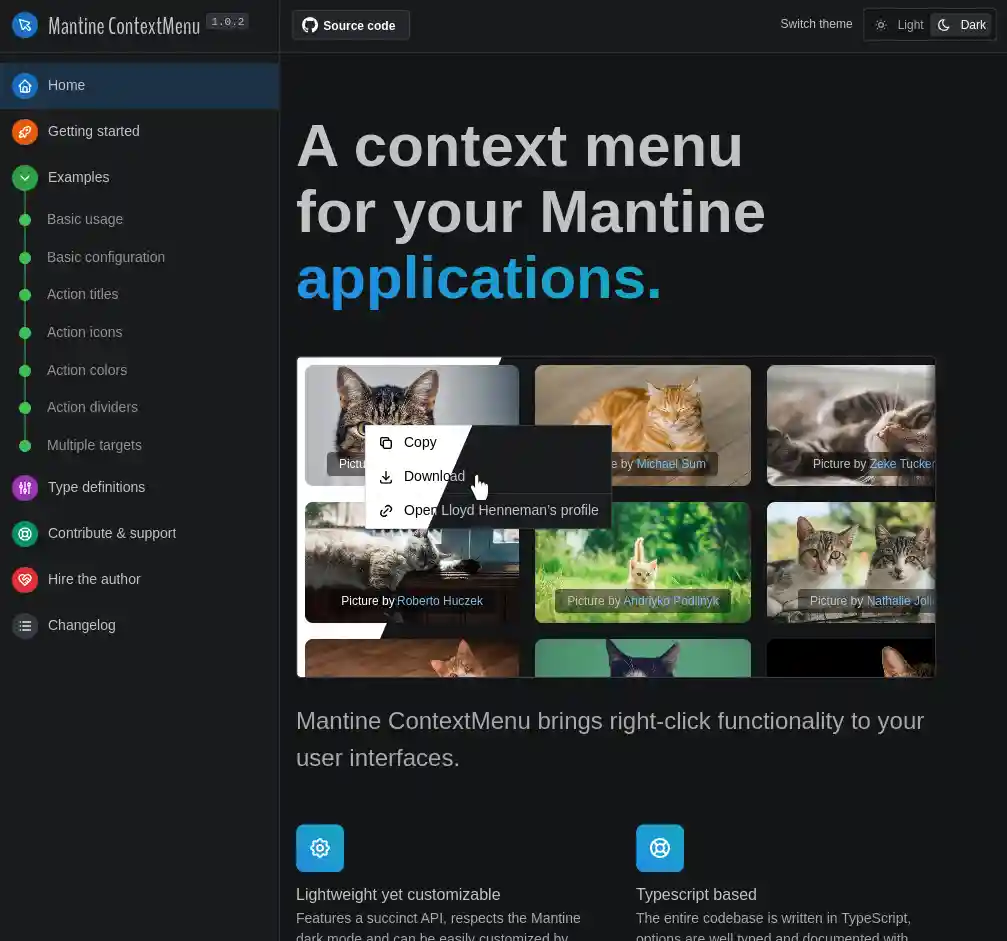1007x941 pixels.
Task: Click the gear icon above Lightweight yet customizable
Action: (x=319, y=847)
